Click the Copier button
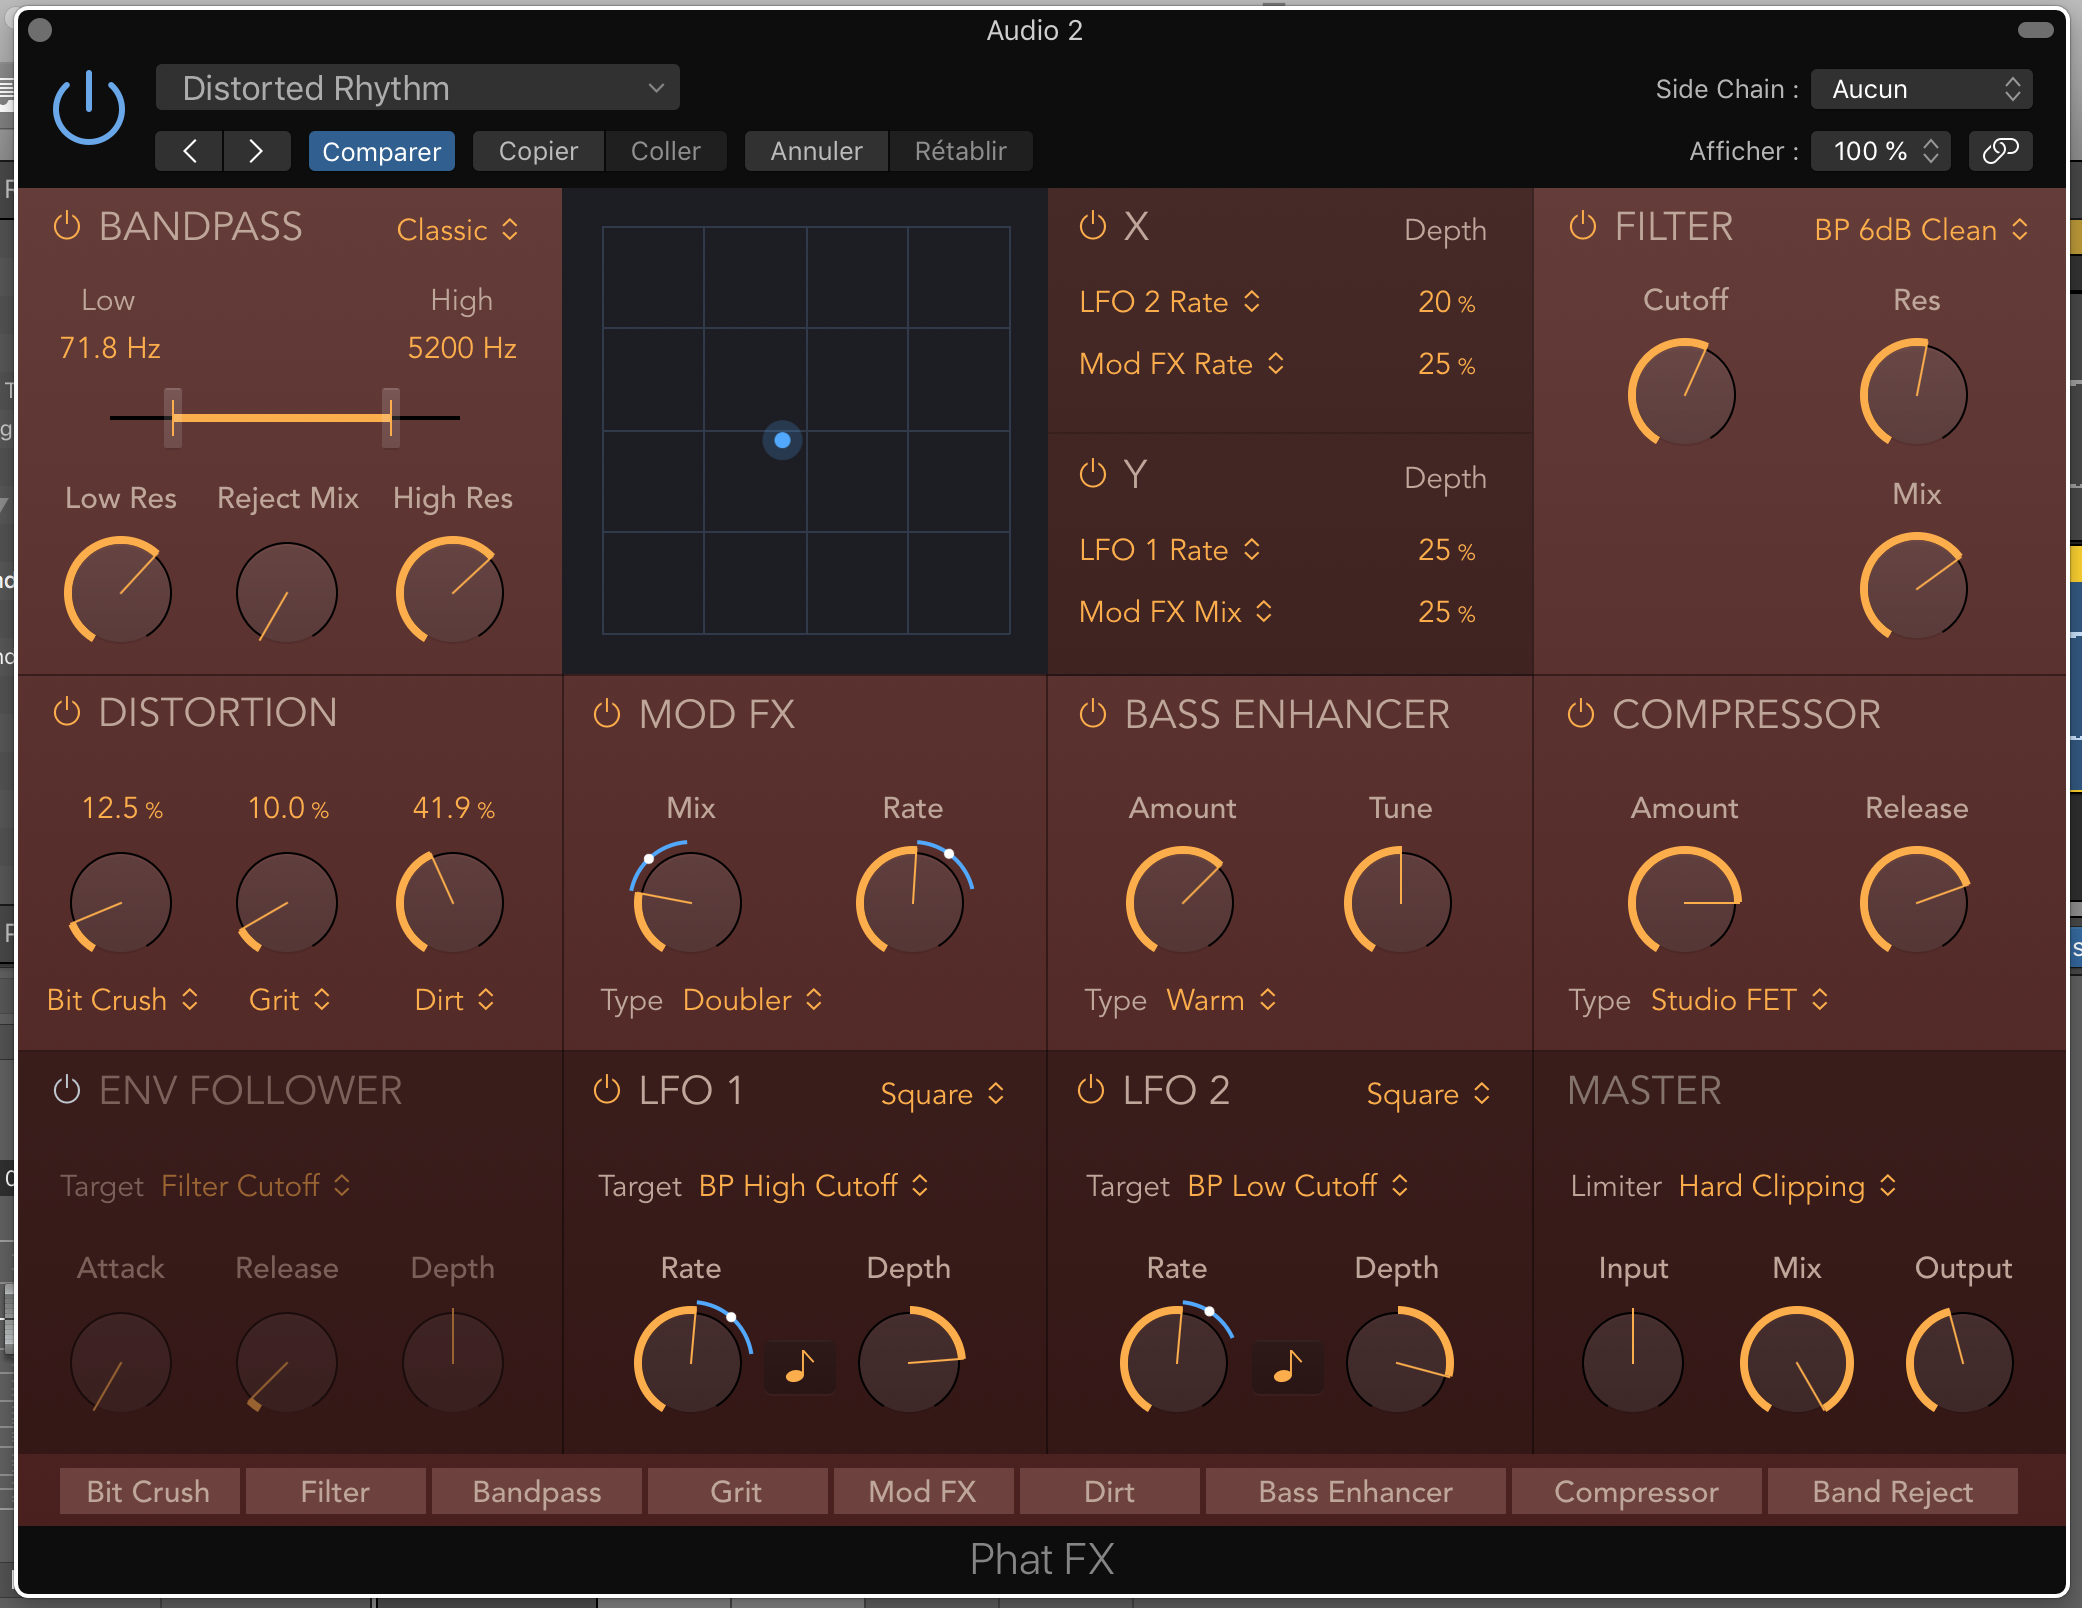The height and width of the screenshot is (1608, 2082). click(x=538, y=151)
